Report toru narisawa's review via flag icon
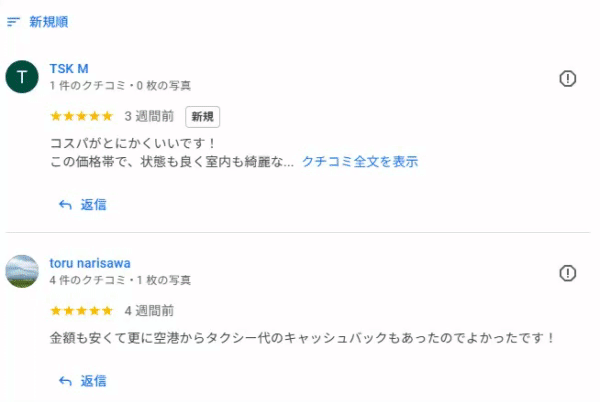The image size is (600, 402). 567,273
